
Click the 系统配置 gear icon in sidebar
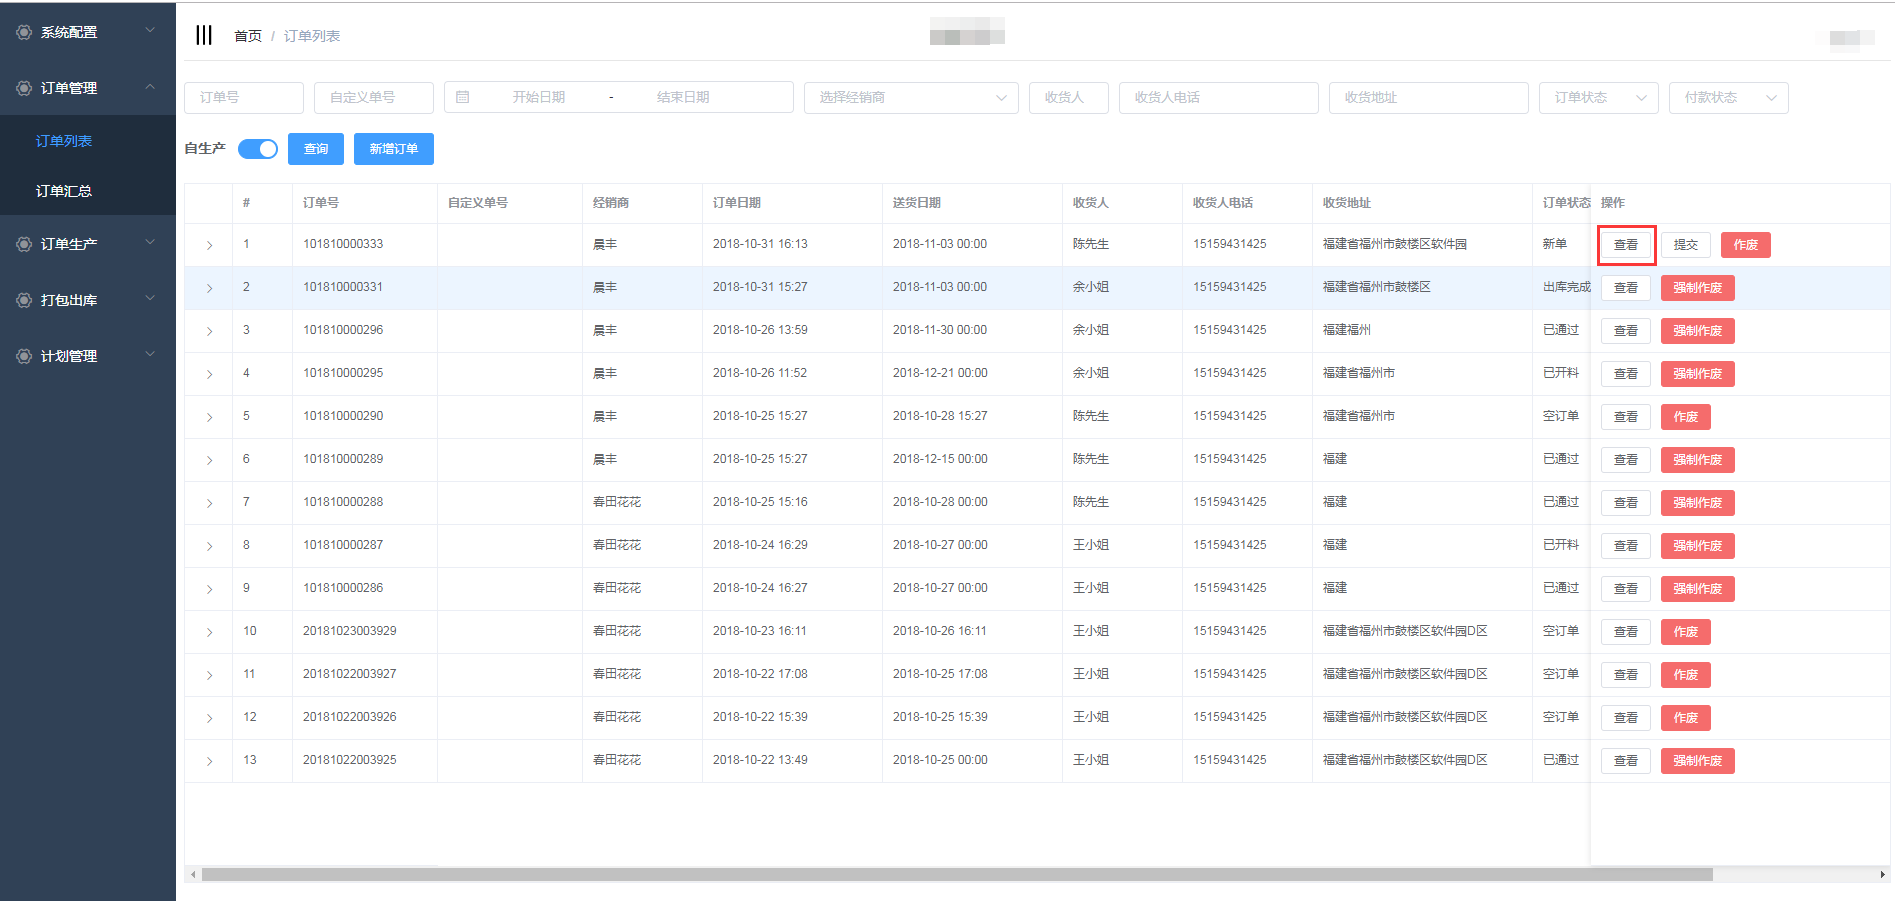tap(24, 32)
